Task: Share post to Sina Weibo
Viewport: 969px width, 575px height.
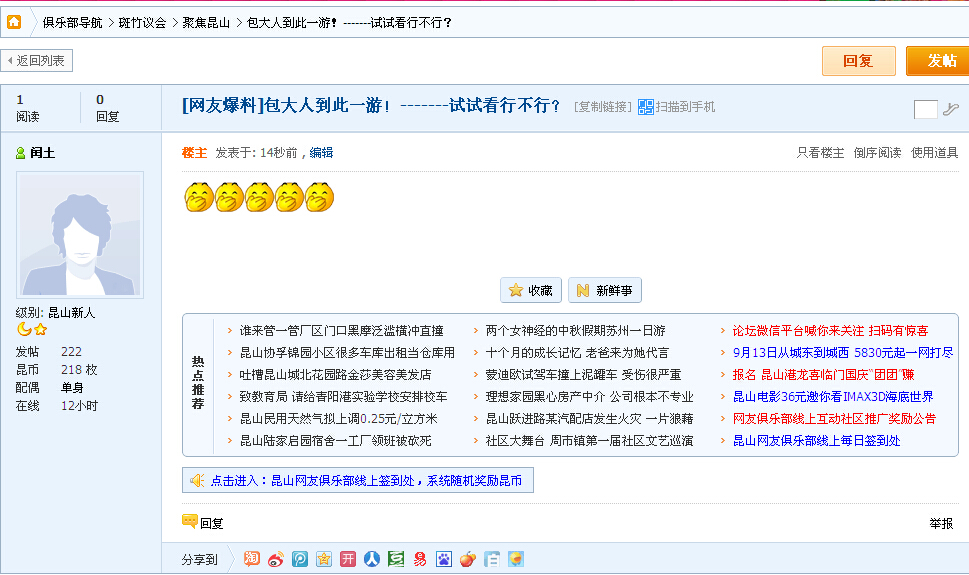Action: tap(276, 559)
